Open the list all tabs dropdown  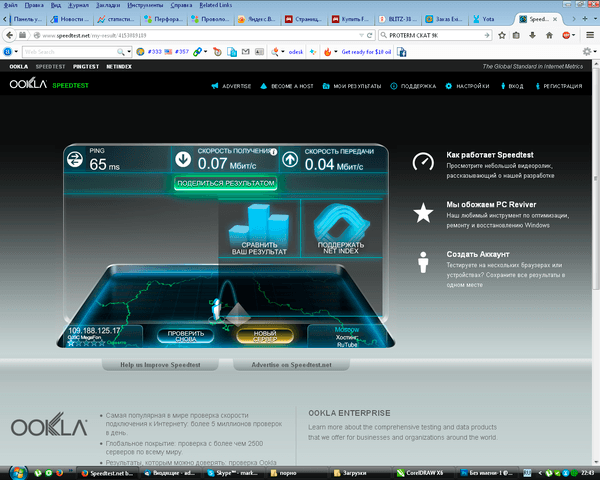point(595,19)
